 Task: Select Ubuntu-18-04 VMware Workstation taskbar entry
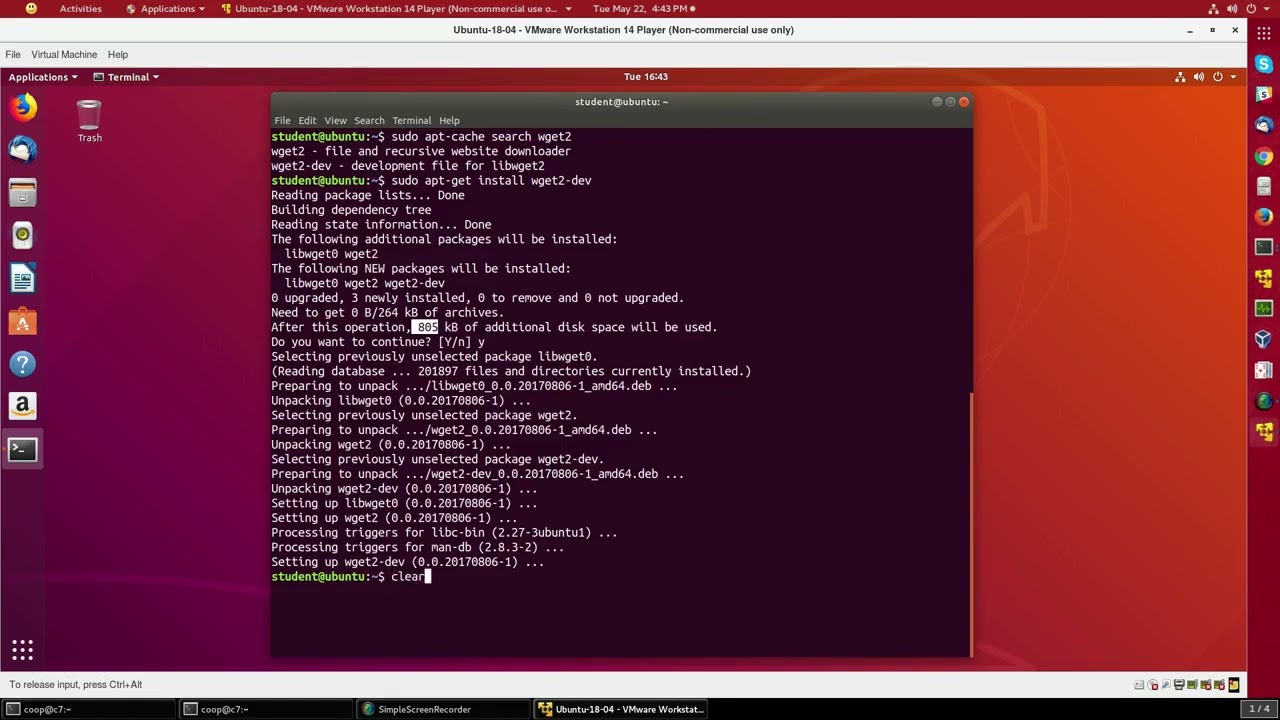pyautogui.click(x=620, y=709)
